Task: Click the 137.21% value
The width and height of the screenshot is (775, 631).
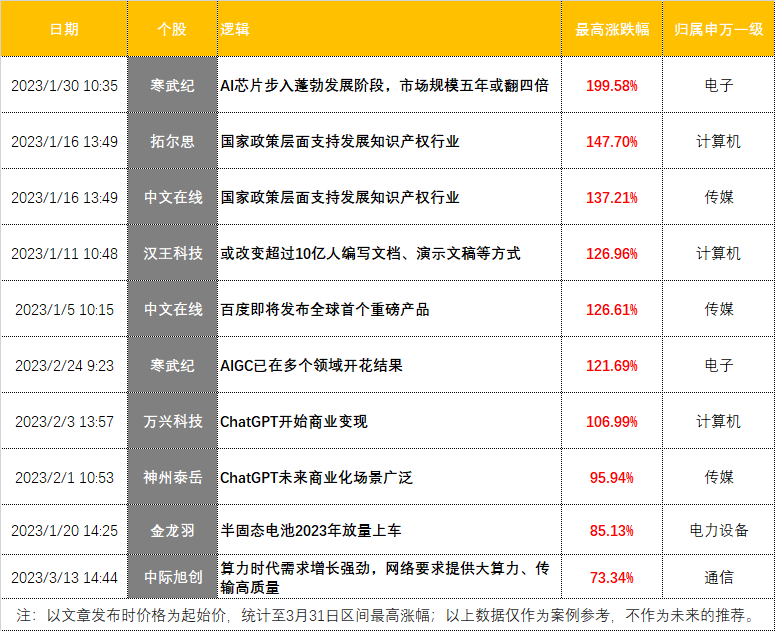Action: tap(612, 198)
